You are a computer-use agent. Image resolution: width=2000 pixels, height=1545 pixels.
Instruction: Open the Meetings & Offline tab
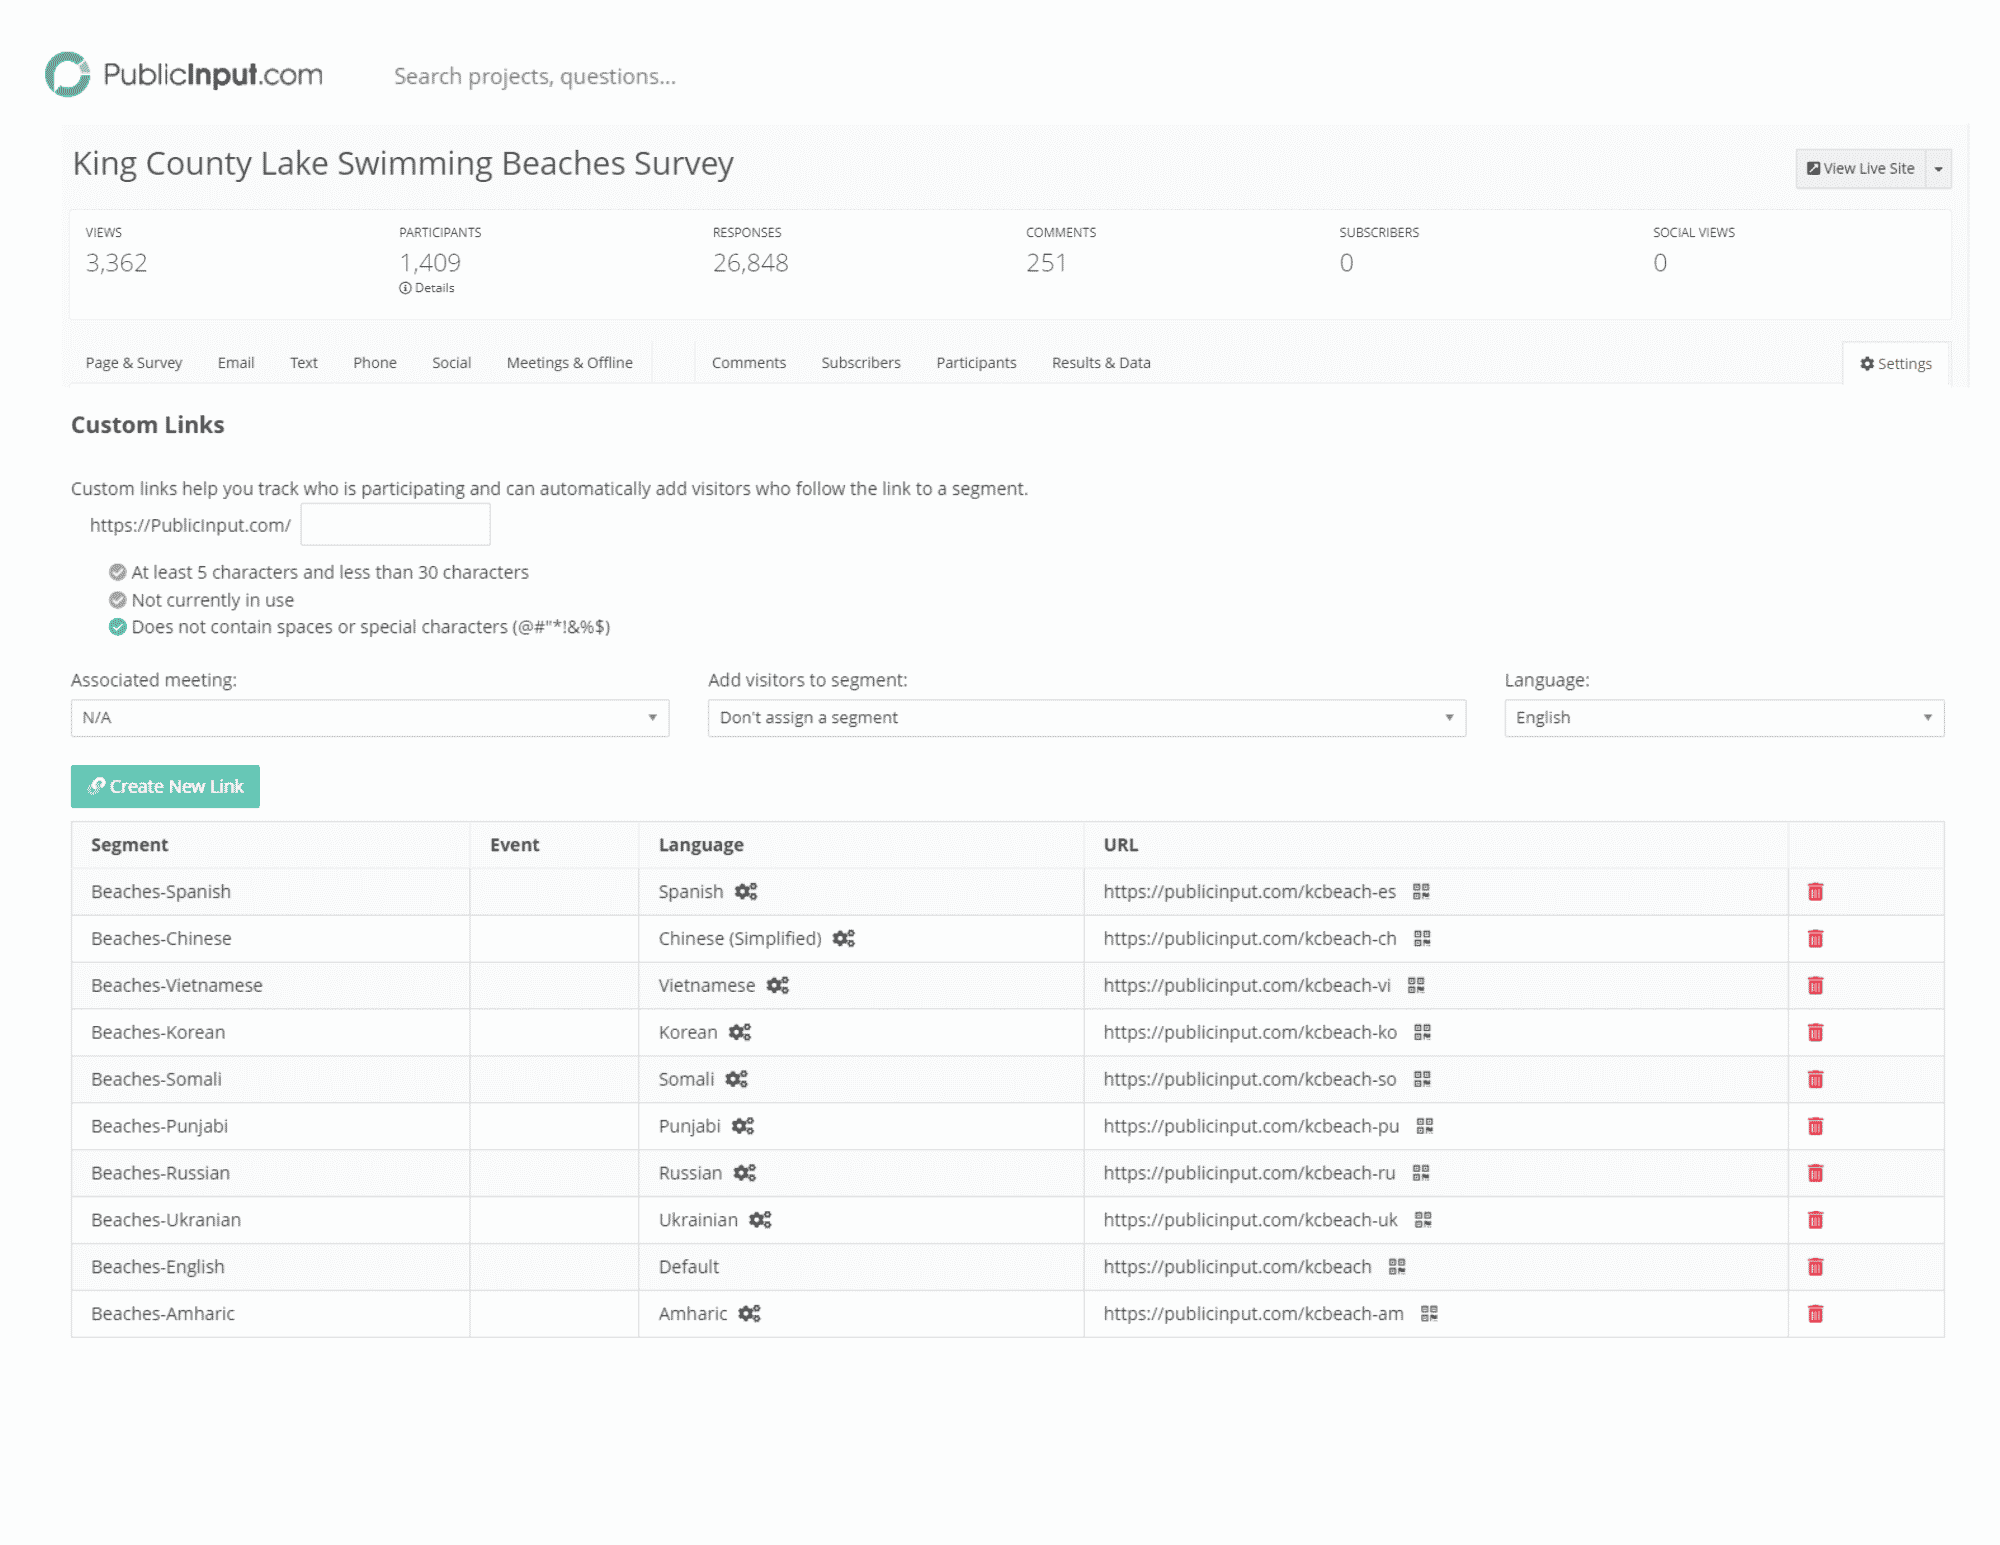coord(569,363)
